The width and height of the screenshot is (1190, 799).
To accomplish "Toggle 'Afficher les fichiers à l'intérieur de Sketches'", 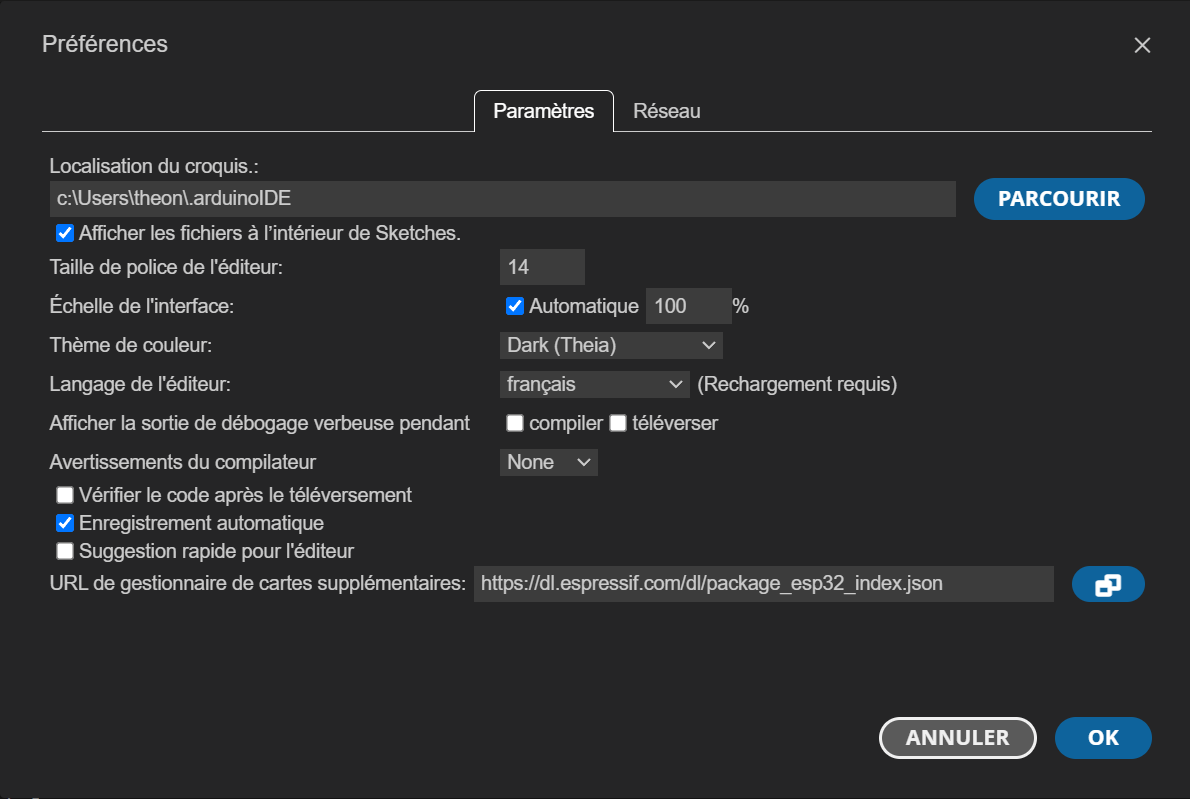I will pos(64,233).
